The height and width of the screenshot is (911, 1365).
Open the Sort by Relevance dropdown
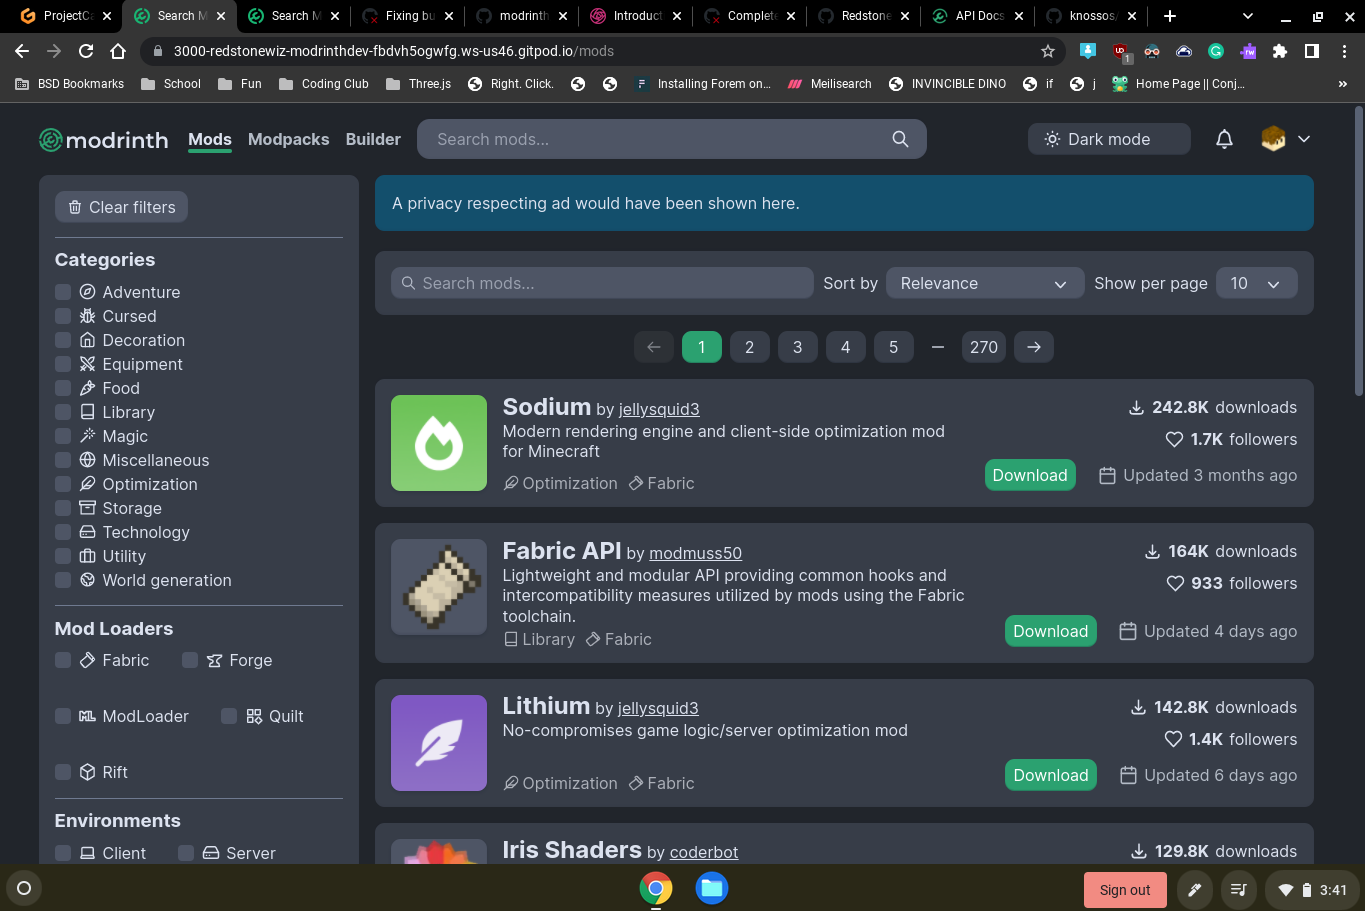pyautogui.click(x=985, y=283)
